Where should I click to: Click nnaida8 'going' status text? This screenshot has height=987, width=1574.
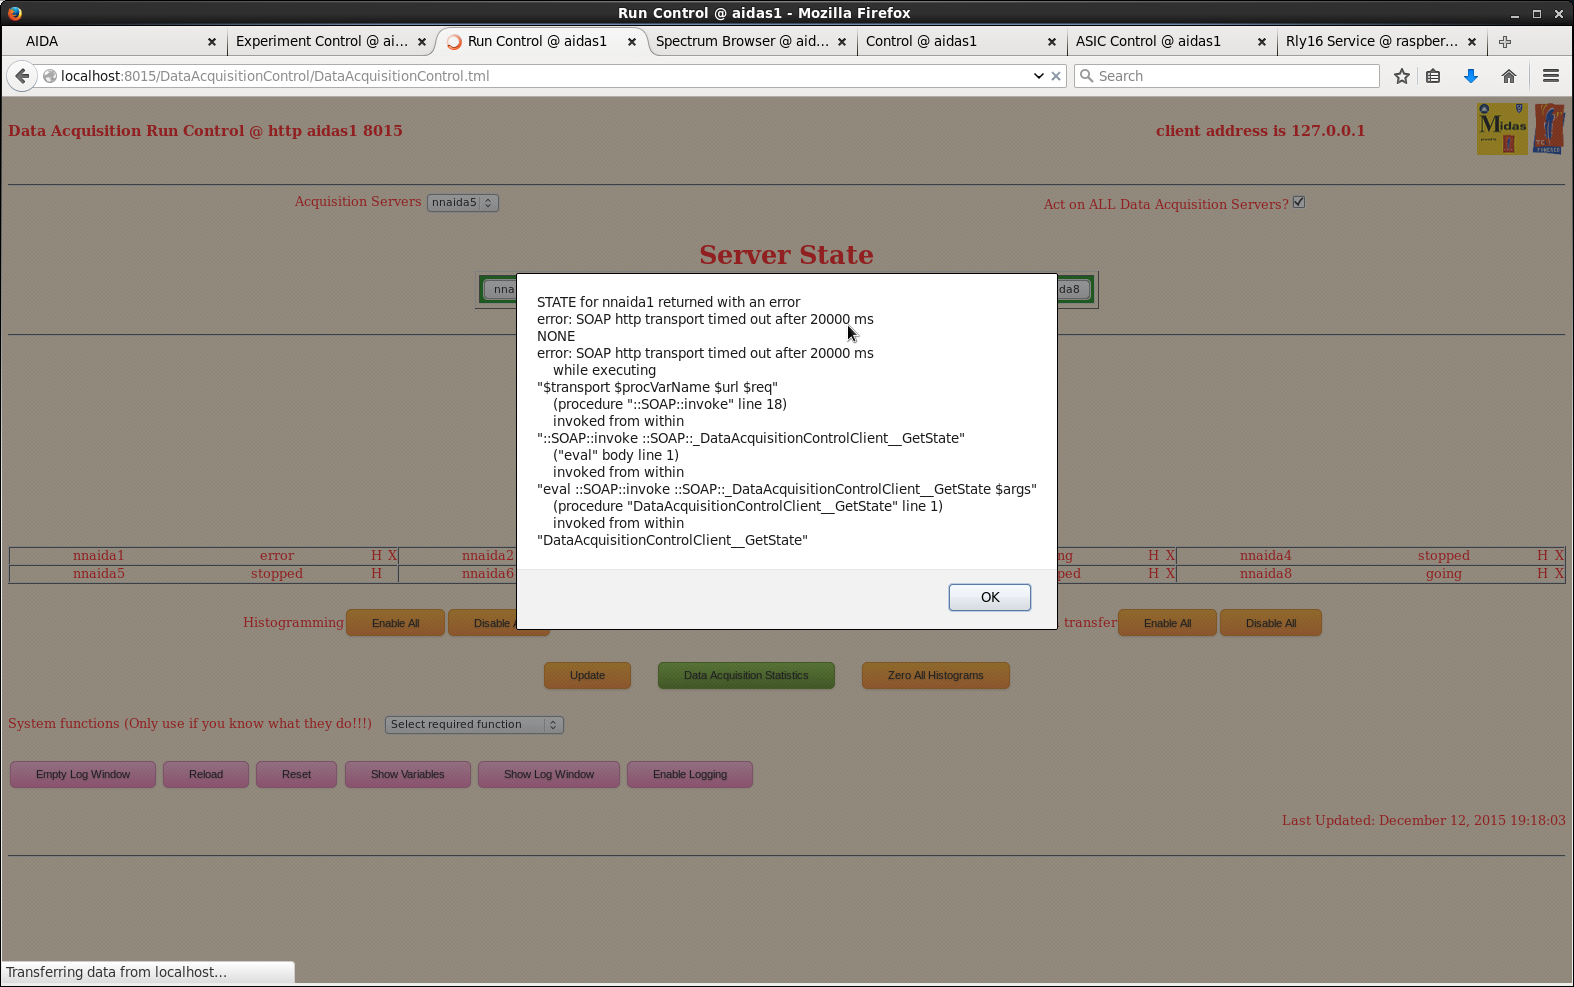tap(1443, 574)
